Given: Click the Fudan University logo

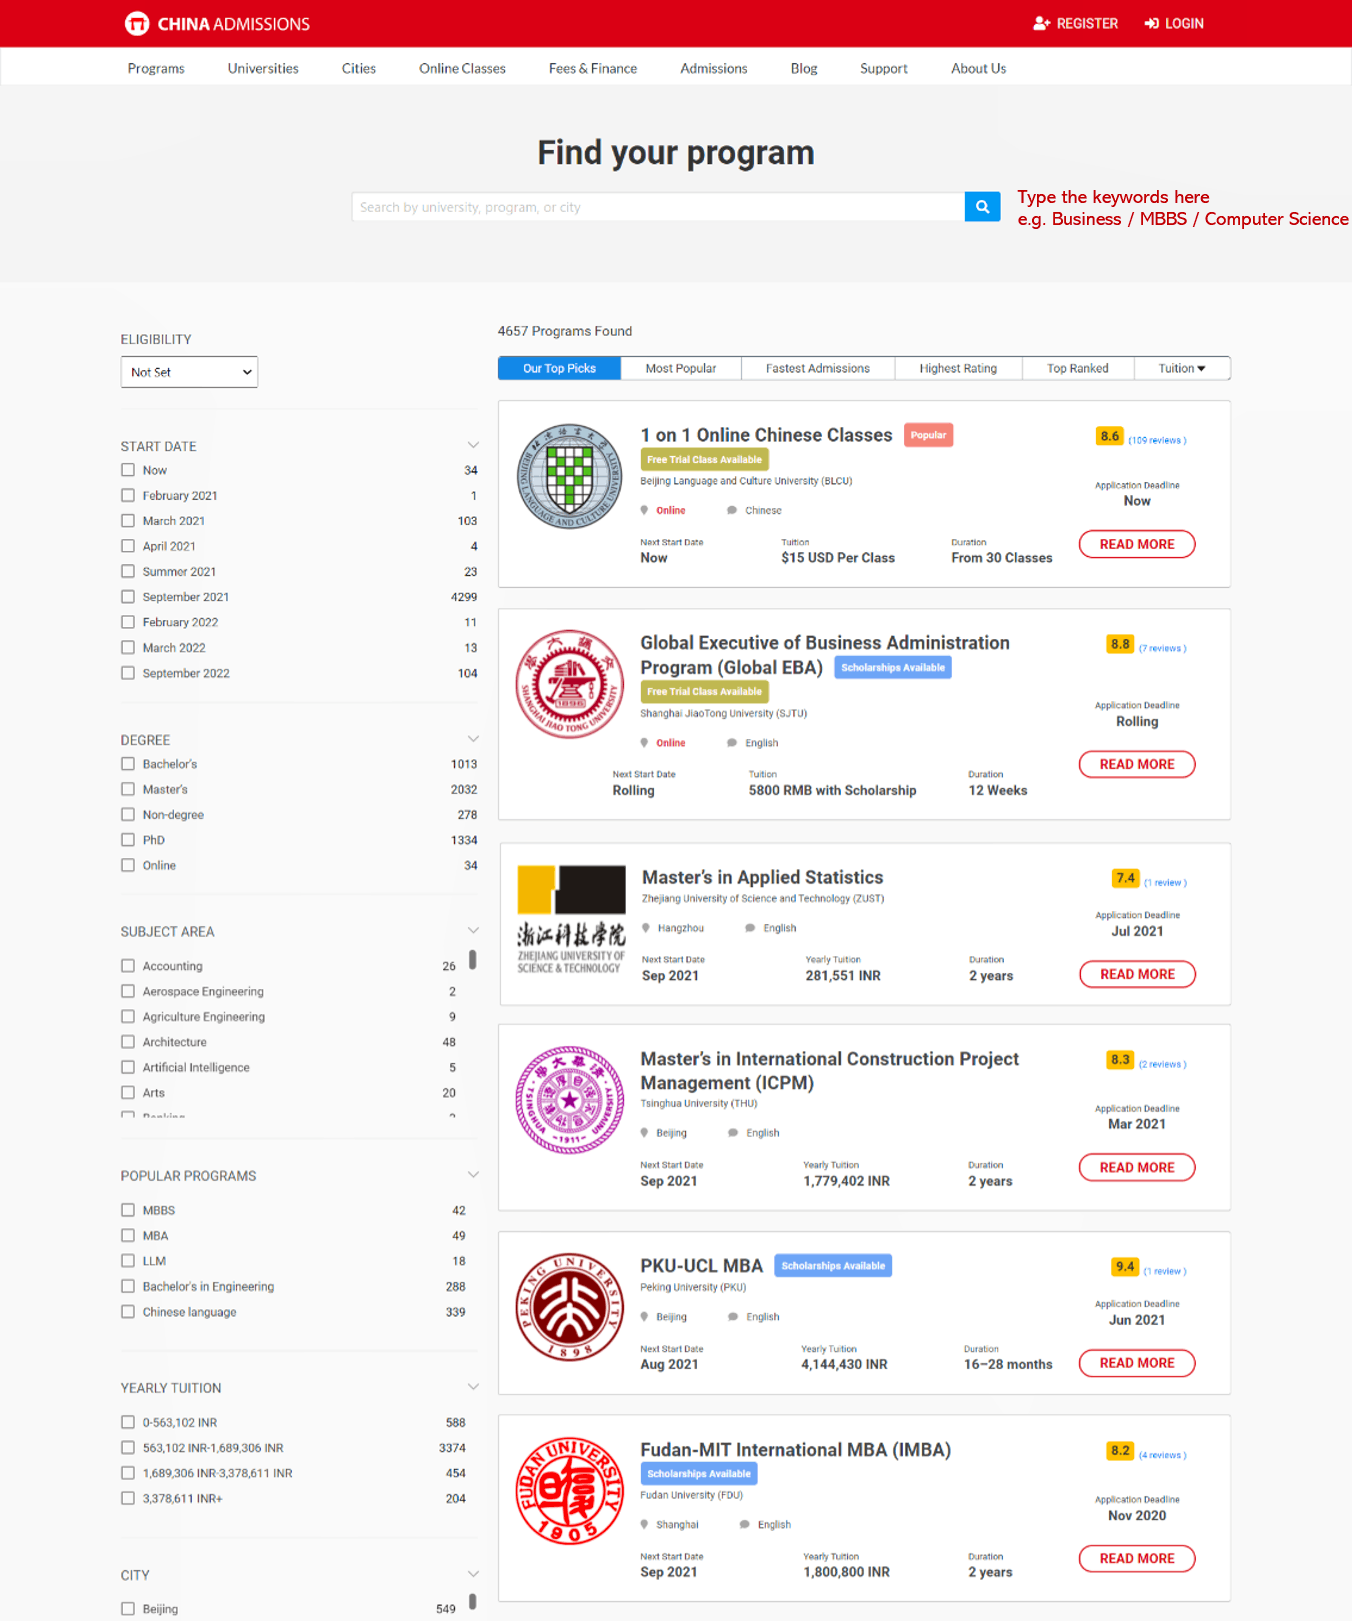Looking at the screenshot, I should coord(570,1491).
